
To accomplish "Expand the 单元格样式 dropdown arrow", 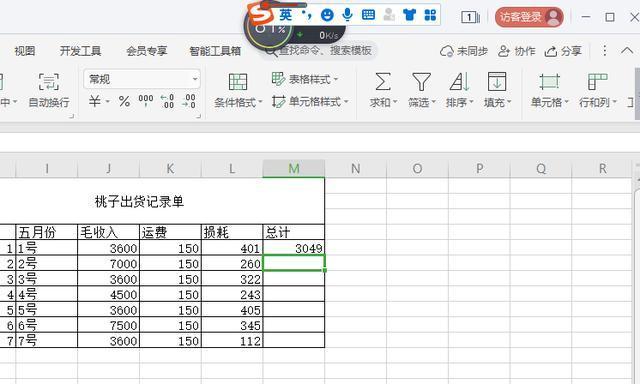I will (346, 102).
